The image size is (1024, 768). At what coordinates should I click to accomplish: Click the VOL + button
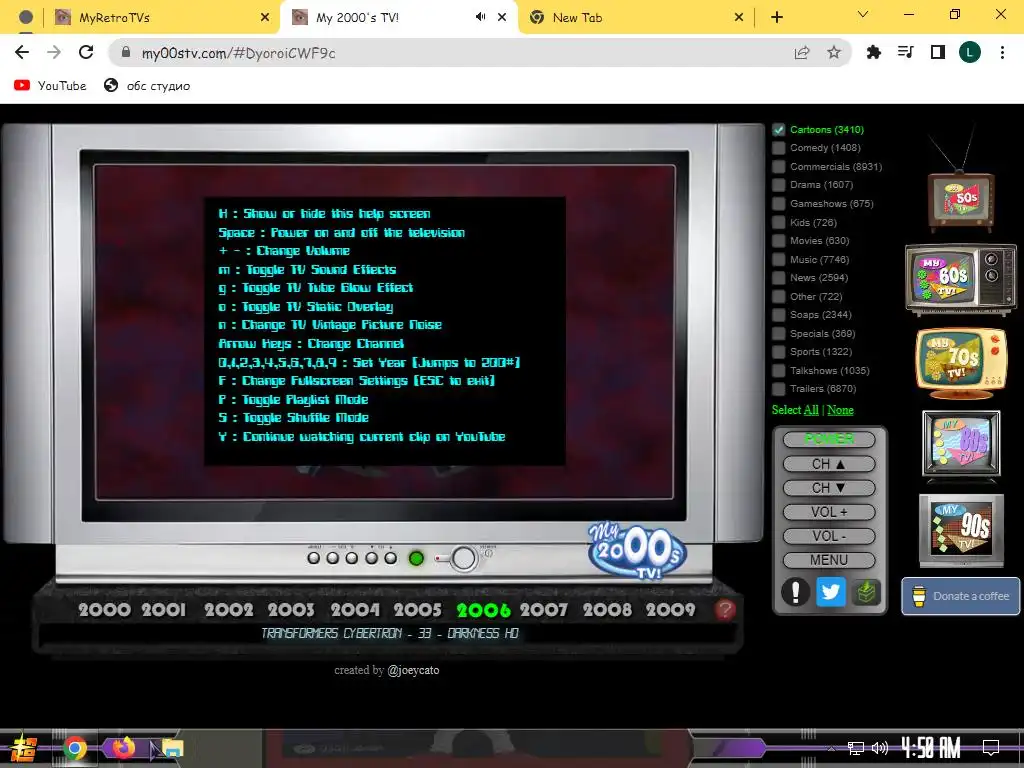[x=829, y=512]
